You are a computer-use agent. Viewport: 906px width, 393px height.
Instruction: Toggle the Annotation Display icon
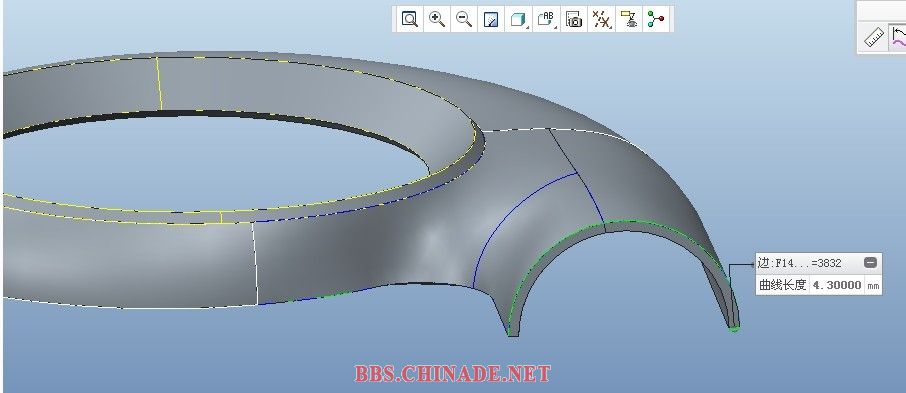(629, 19)
